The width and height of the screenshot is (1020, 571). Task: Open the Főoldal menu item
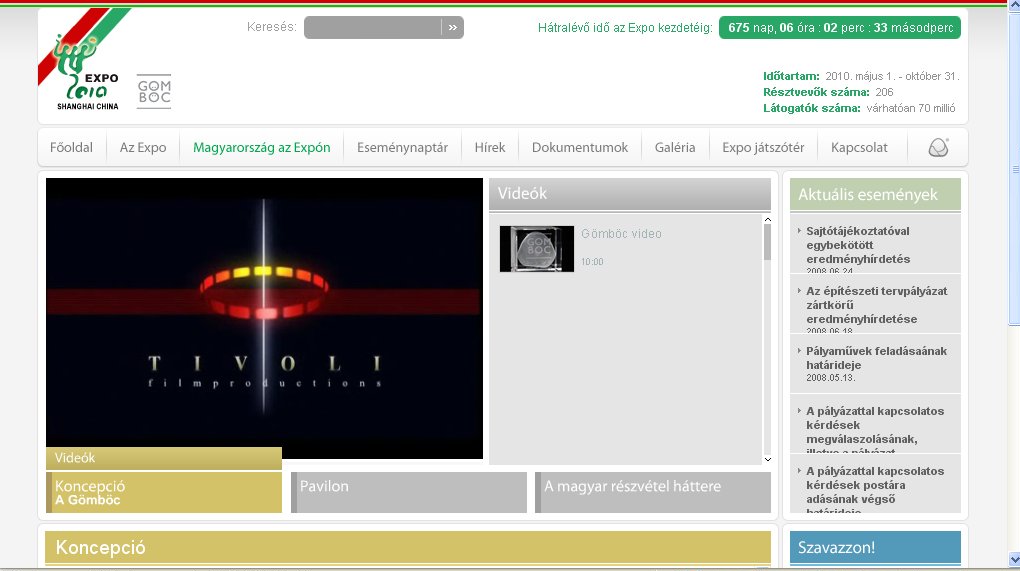pyautogui.click(x=72, y=148)
